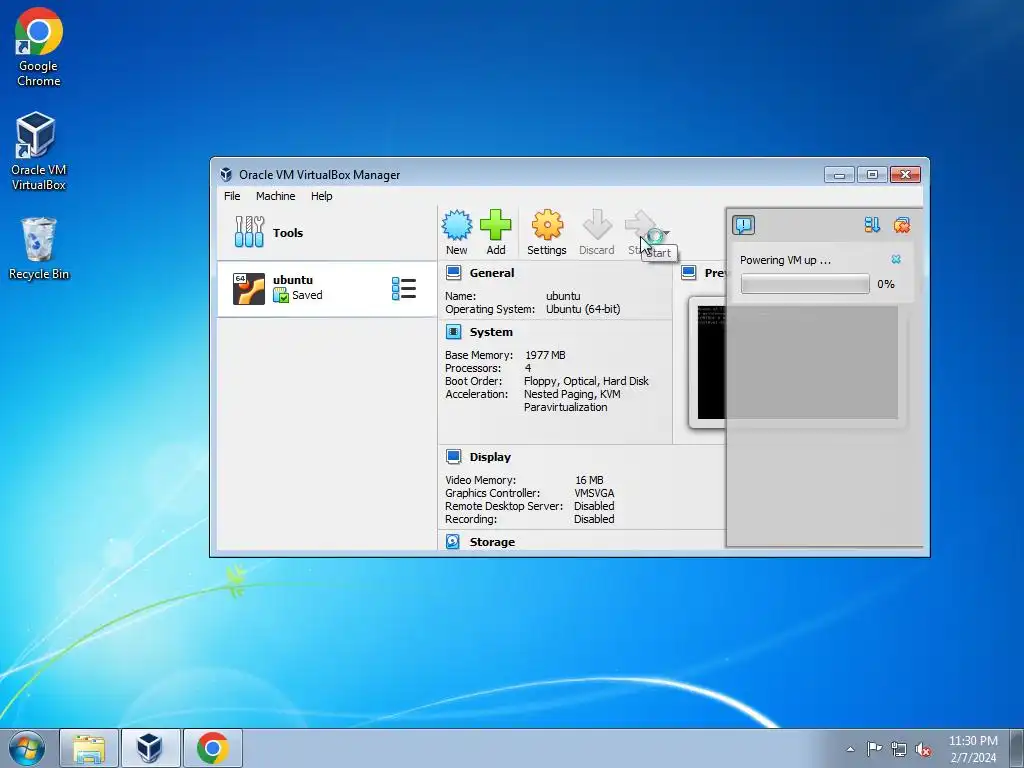Click the Powering VM up progress bar
1024x768 pixels.
[x=805, y=284]
